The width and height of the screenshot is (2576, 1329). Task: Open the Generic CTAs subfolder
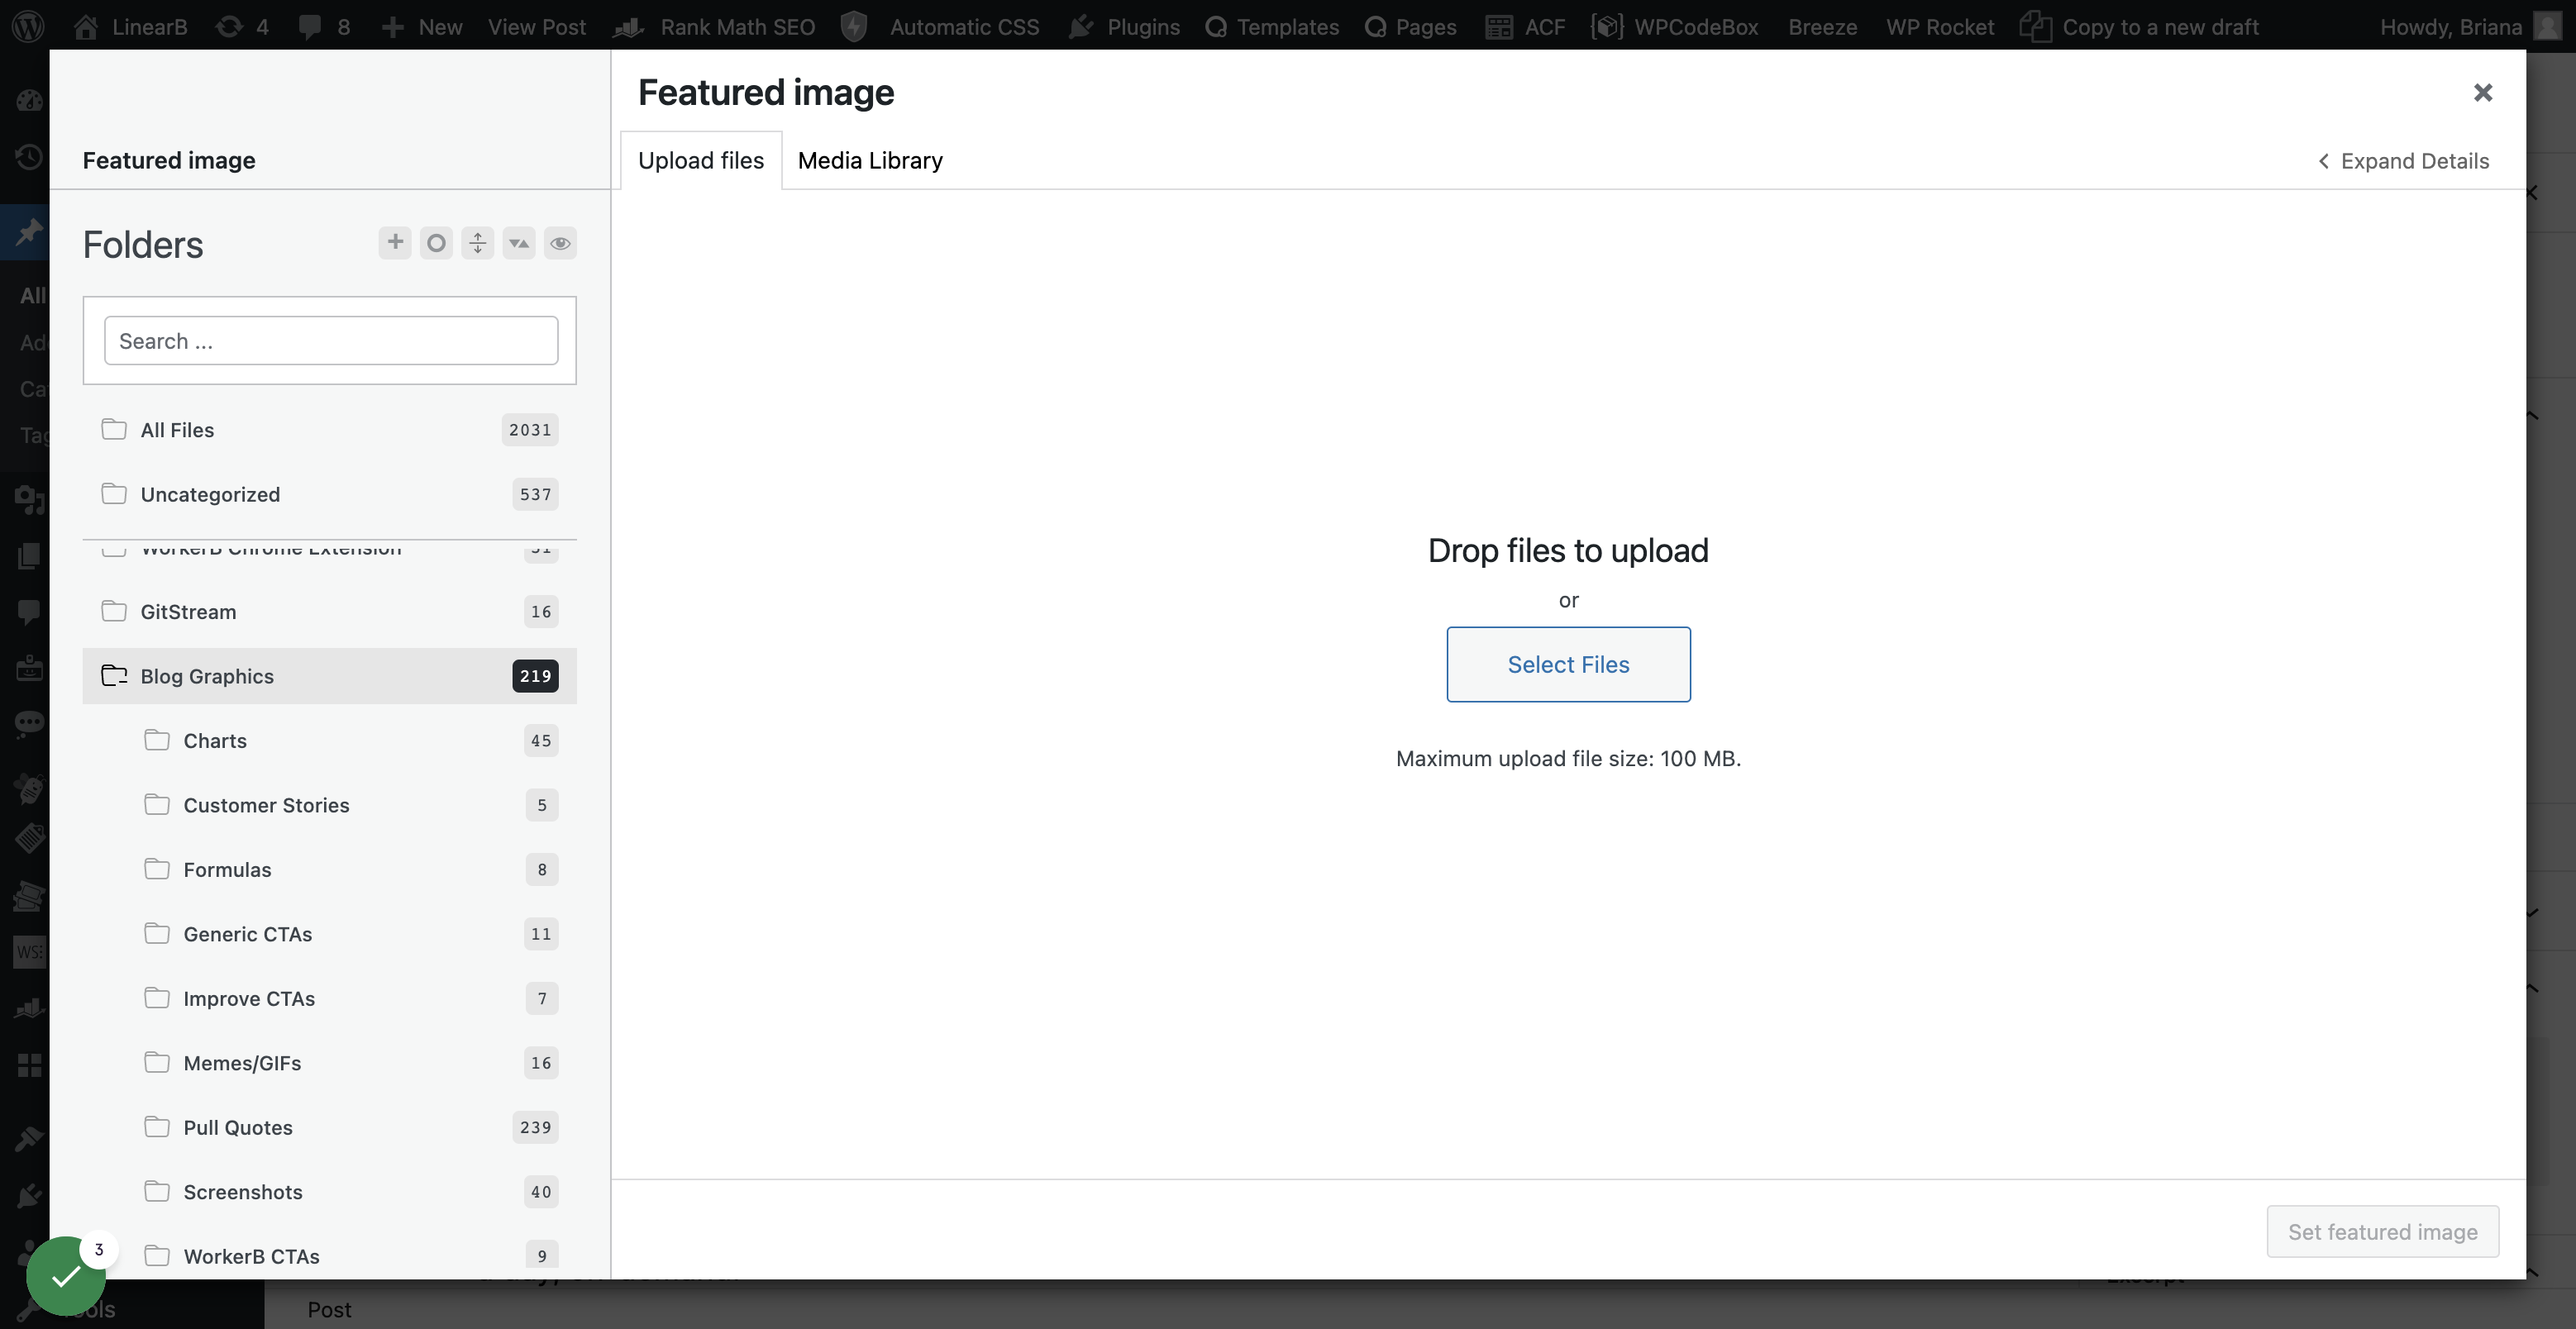[350, 934]
